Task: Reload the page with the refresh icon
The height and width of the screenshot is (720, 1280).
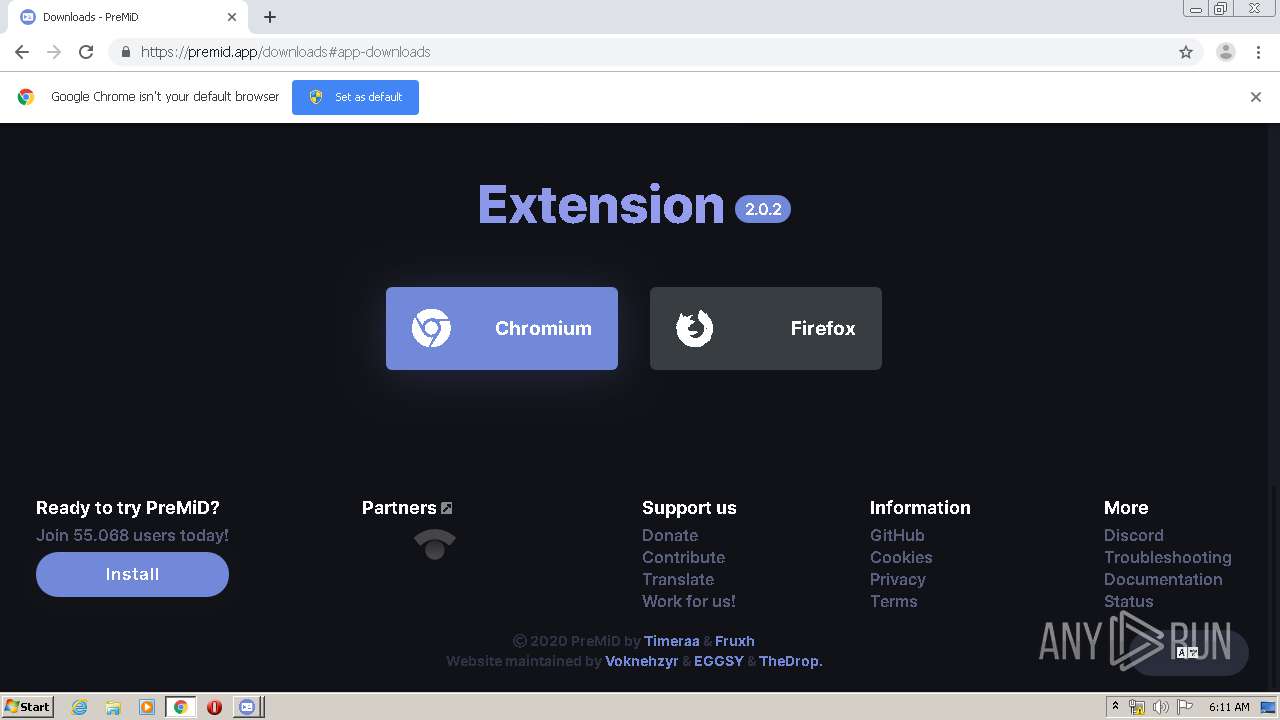Action: pyautogui.click(x=86, y=52)
